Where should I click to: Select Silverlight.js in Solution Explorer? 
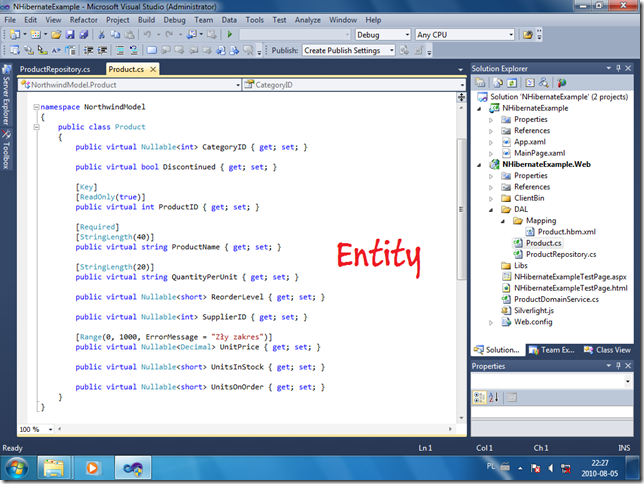coord(534,311)
